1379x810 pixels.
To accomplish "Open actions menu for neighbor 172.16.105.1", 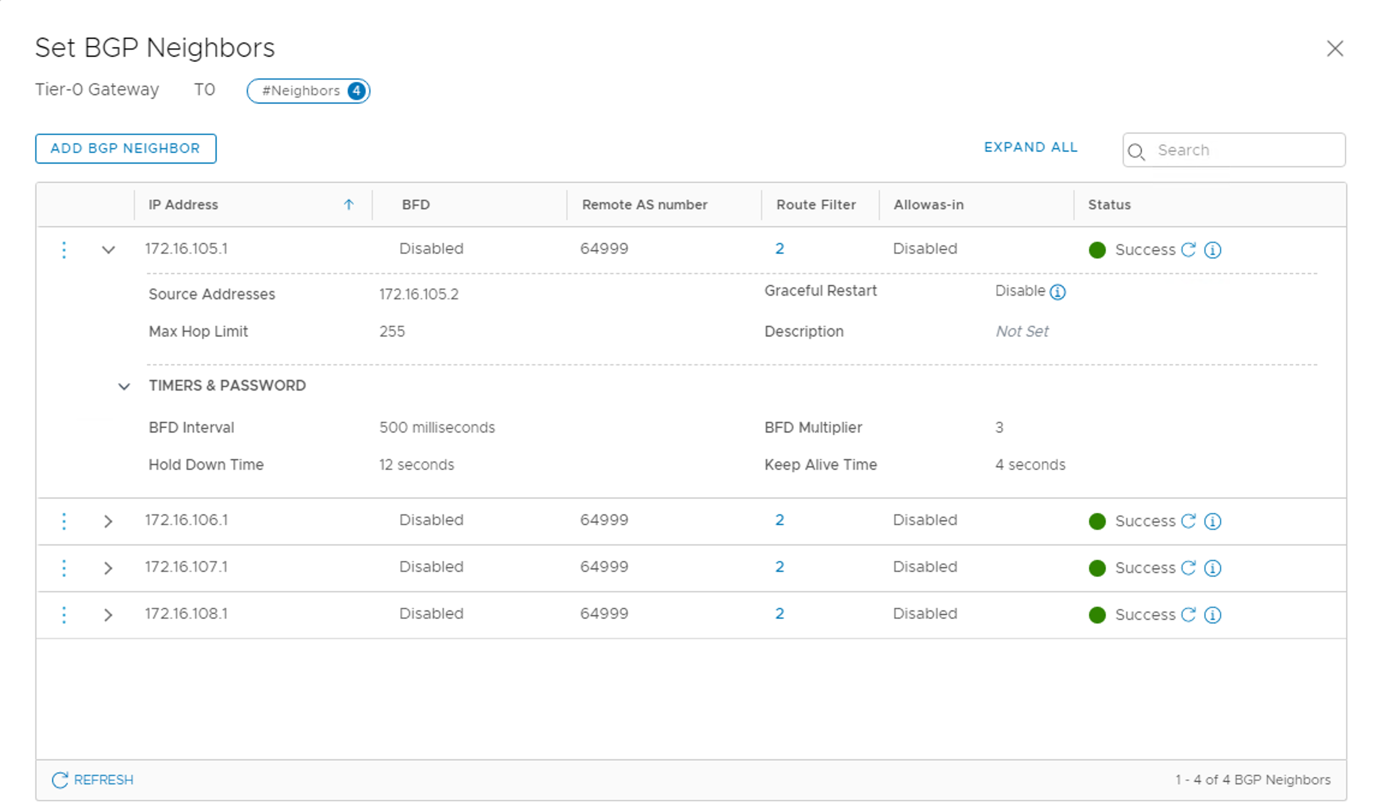I will click(64, 250).
